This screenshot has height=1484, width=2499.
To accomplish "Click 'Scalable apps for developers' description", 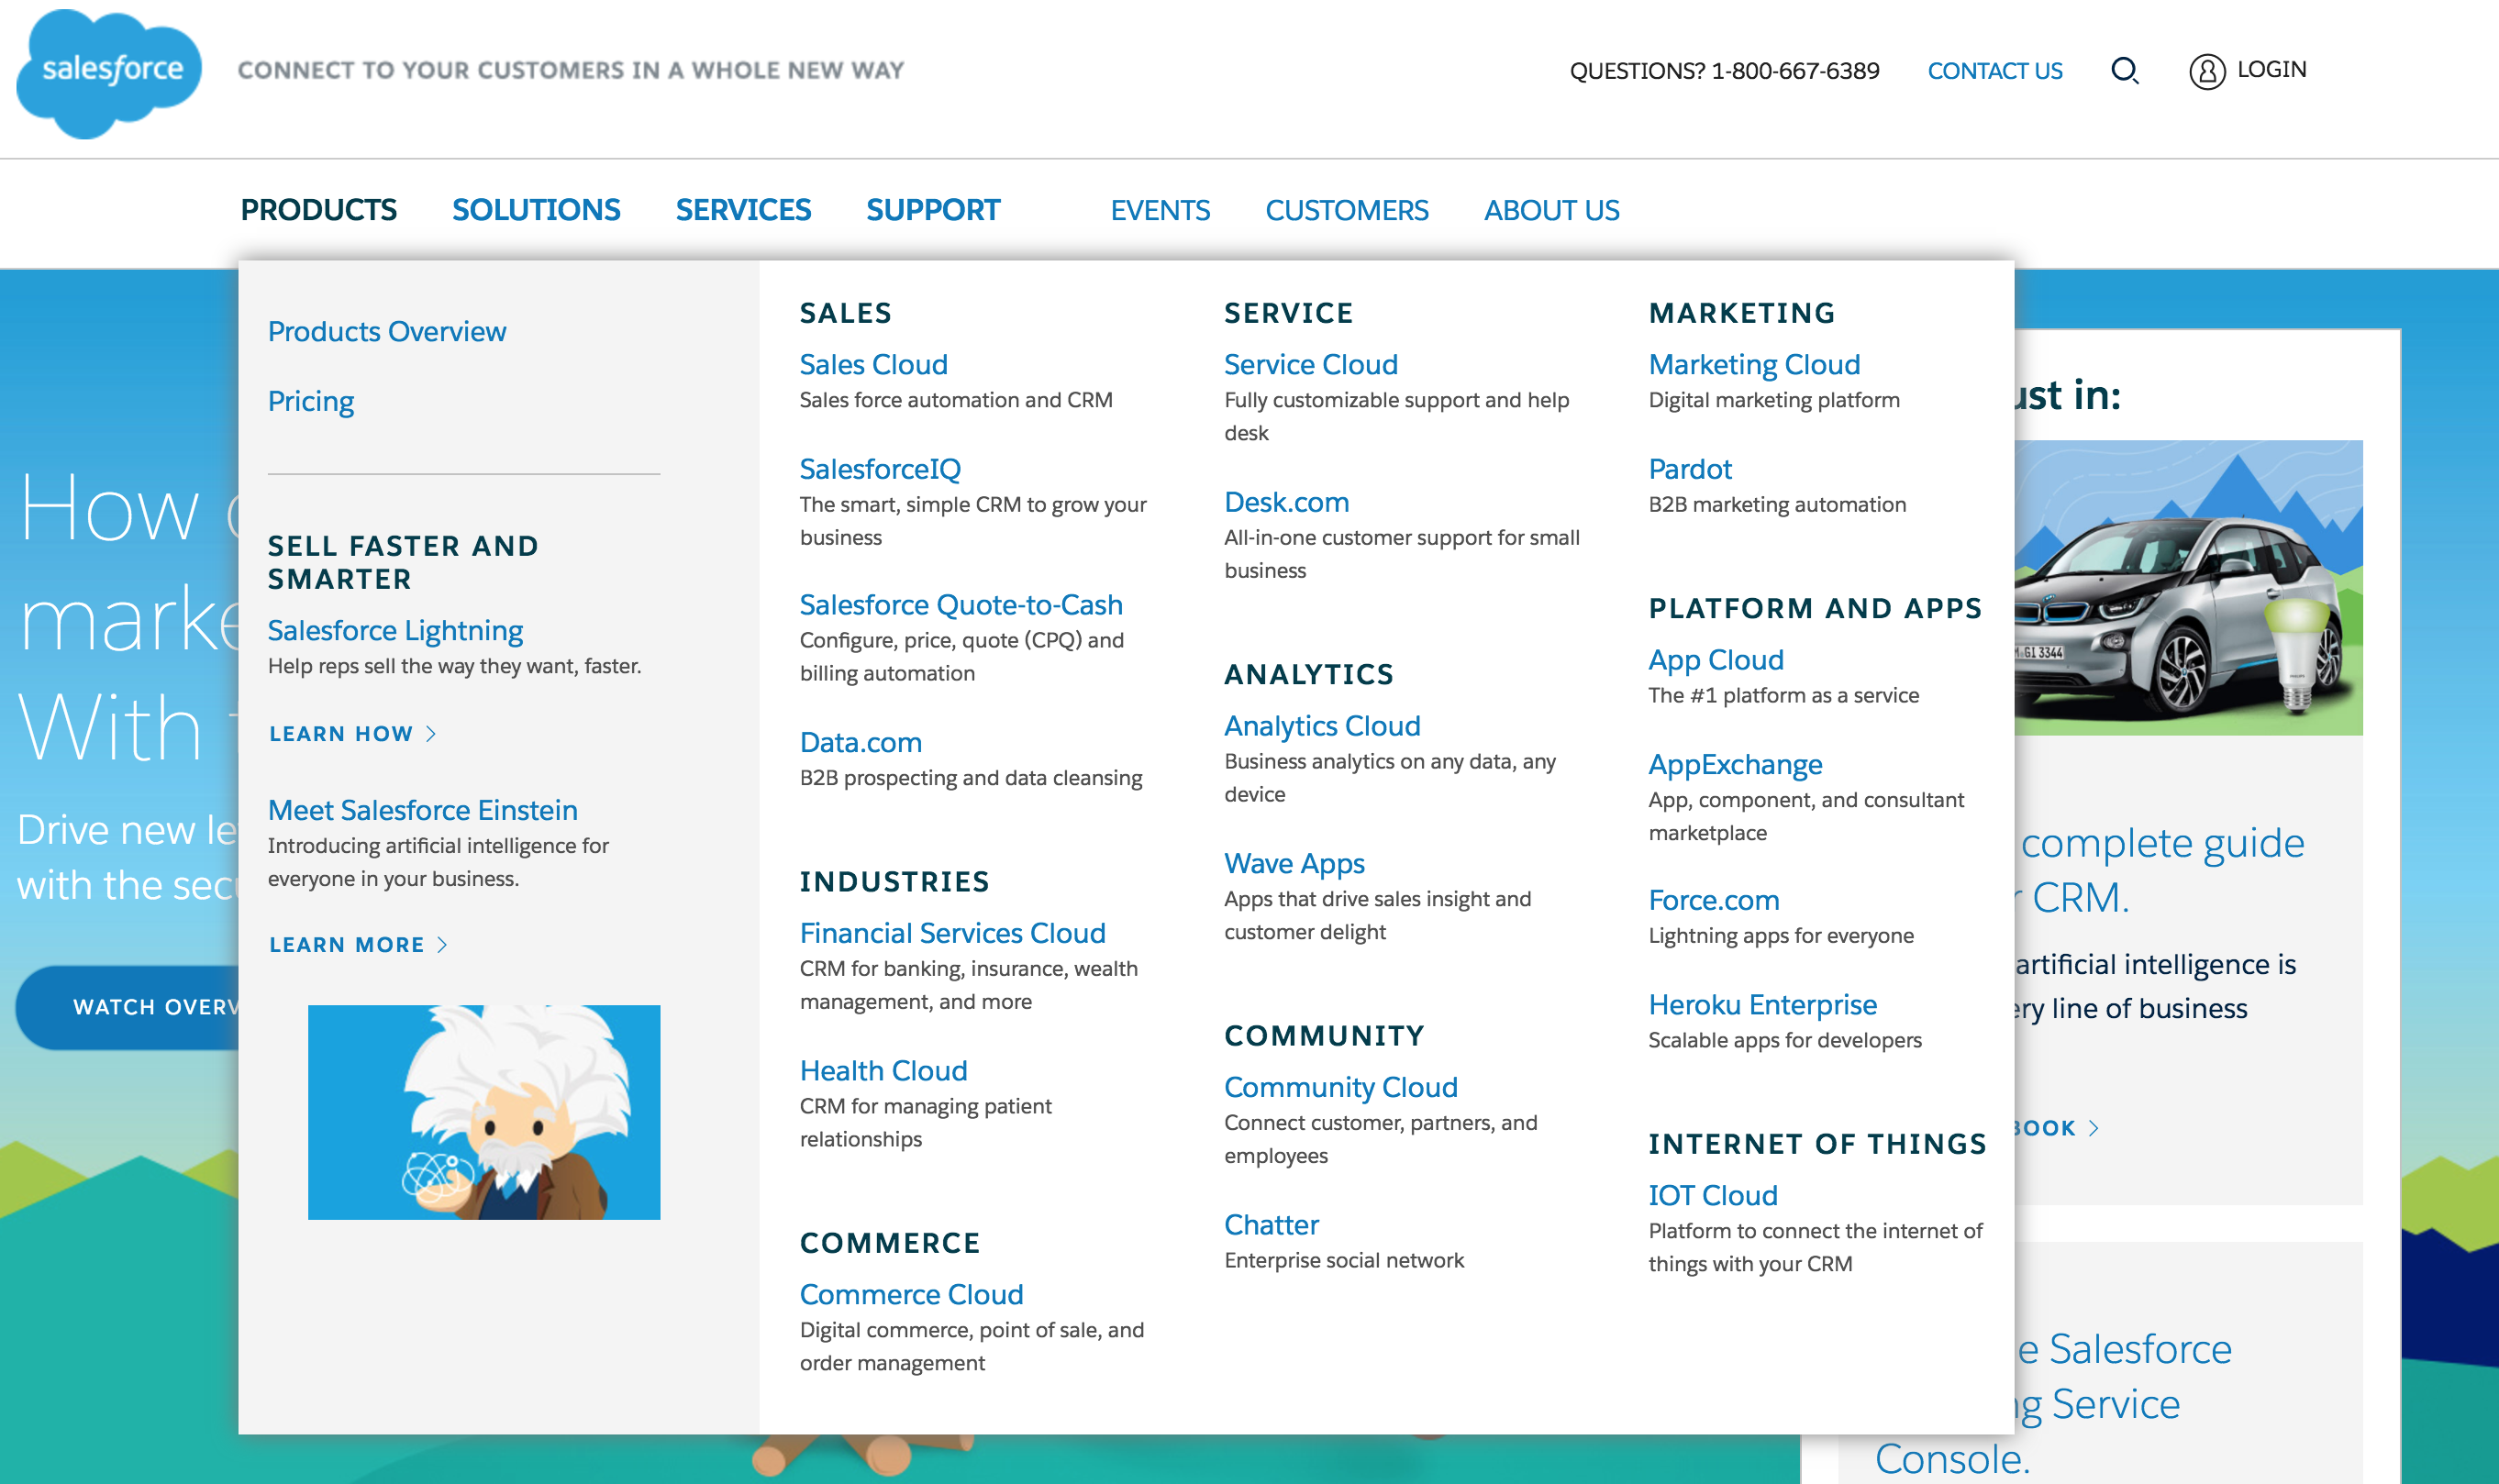I will [1784, 1040].
